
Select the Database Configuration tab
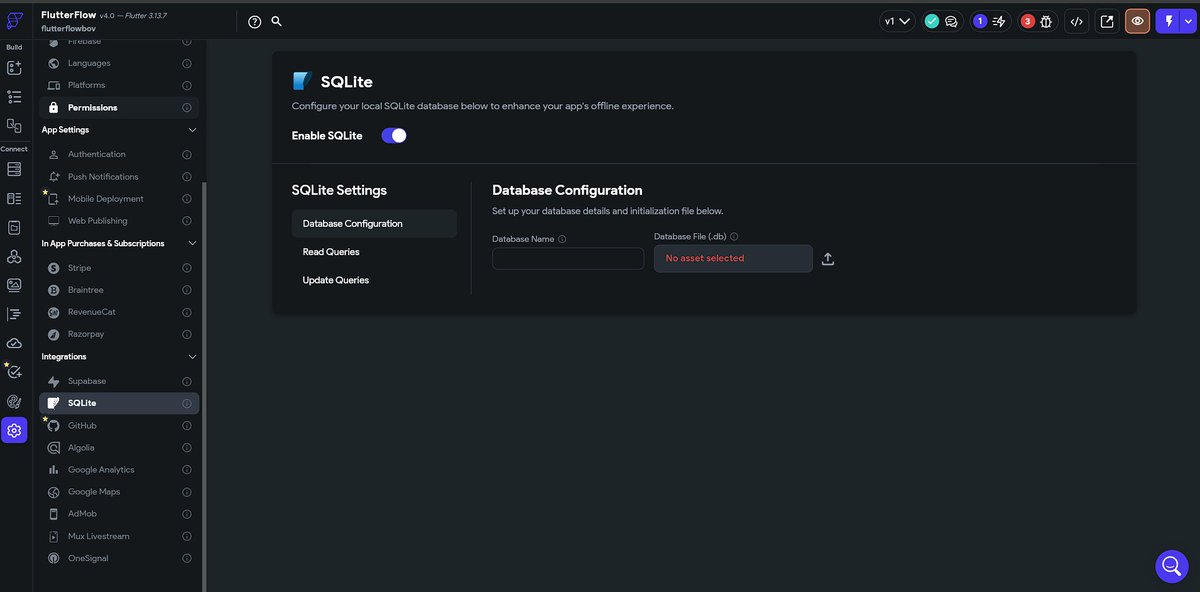coord(374,224)
